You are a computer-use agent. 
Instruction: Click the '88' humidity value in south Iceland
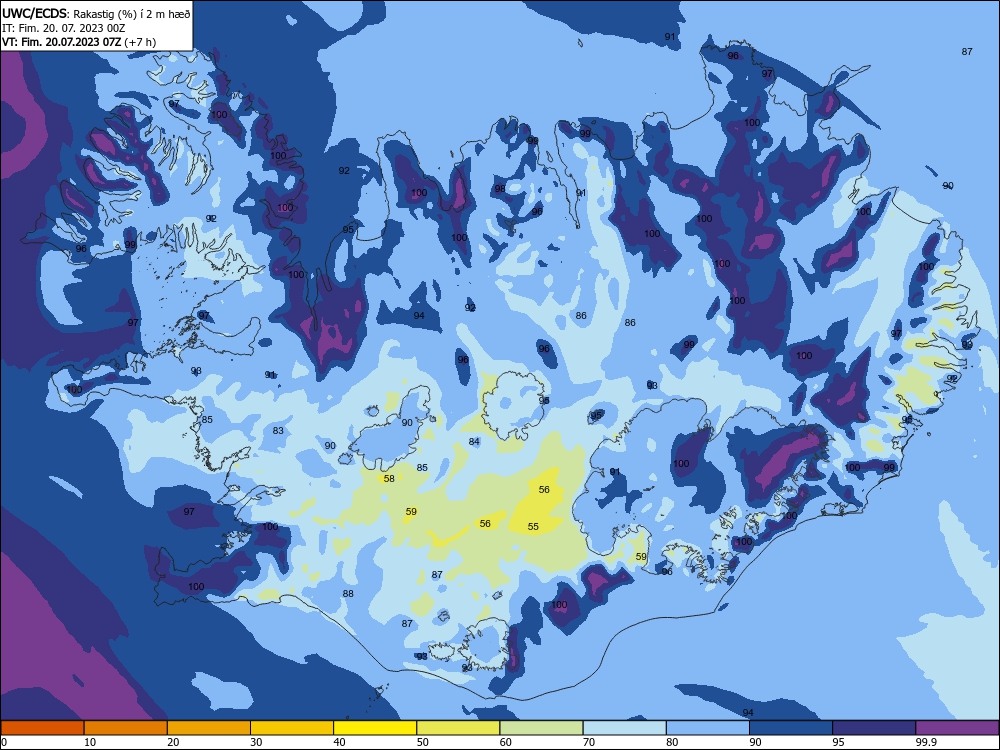pyautogui.click(x=348, y=593)
